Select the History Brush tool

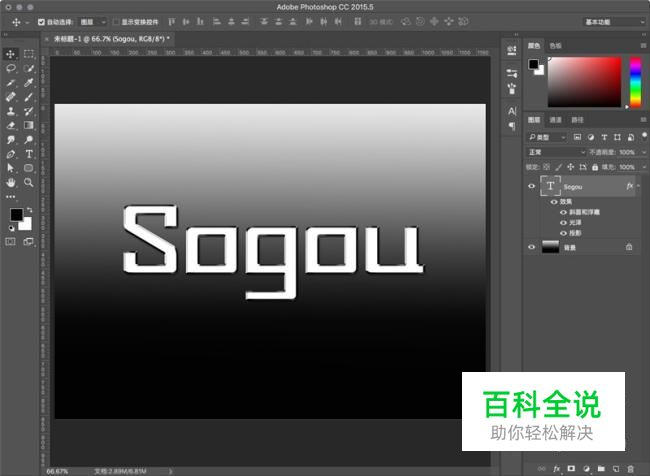(x=29, y=111)
